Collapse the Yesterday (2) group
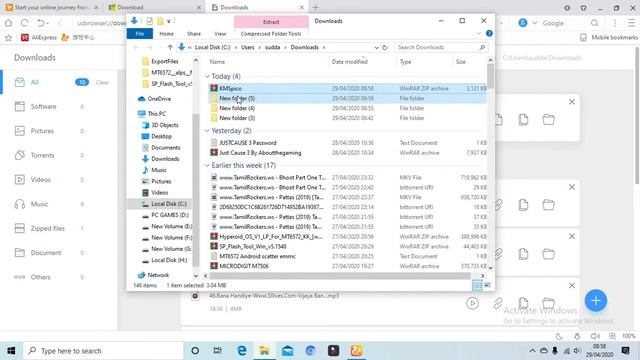 (x=207, y=131)
